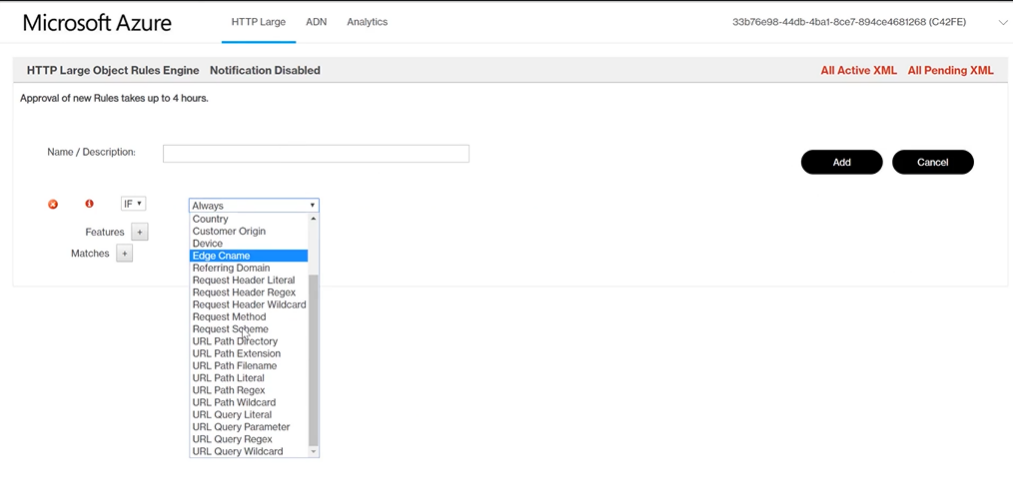Screen dimensions: 1013x493
Task: Click the red delete rule icon
Action: (x=53, y=204)
